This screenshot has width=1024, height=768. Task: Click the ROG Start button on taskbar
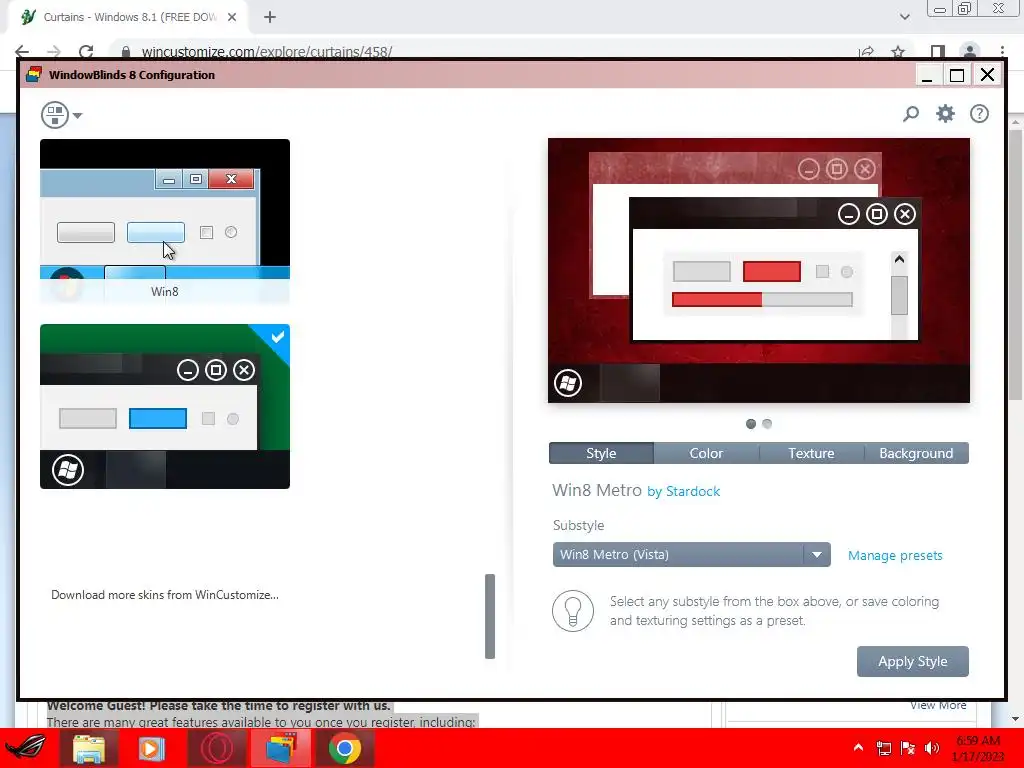26,748
